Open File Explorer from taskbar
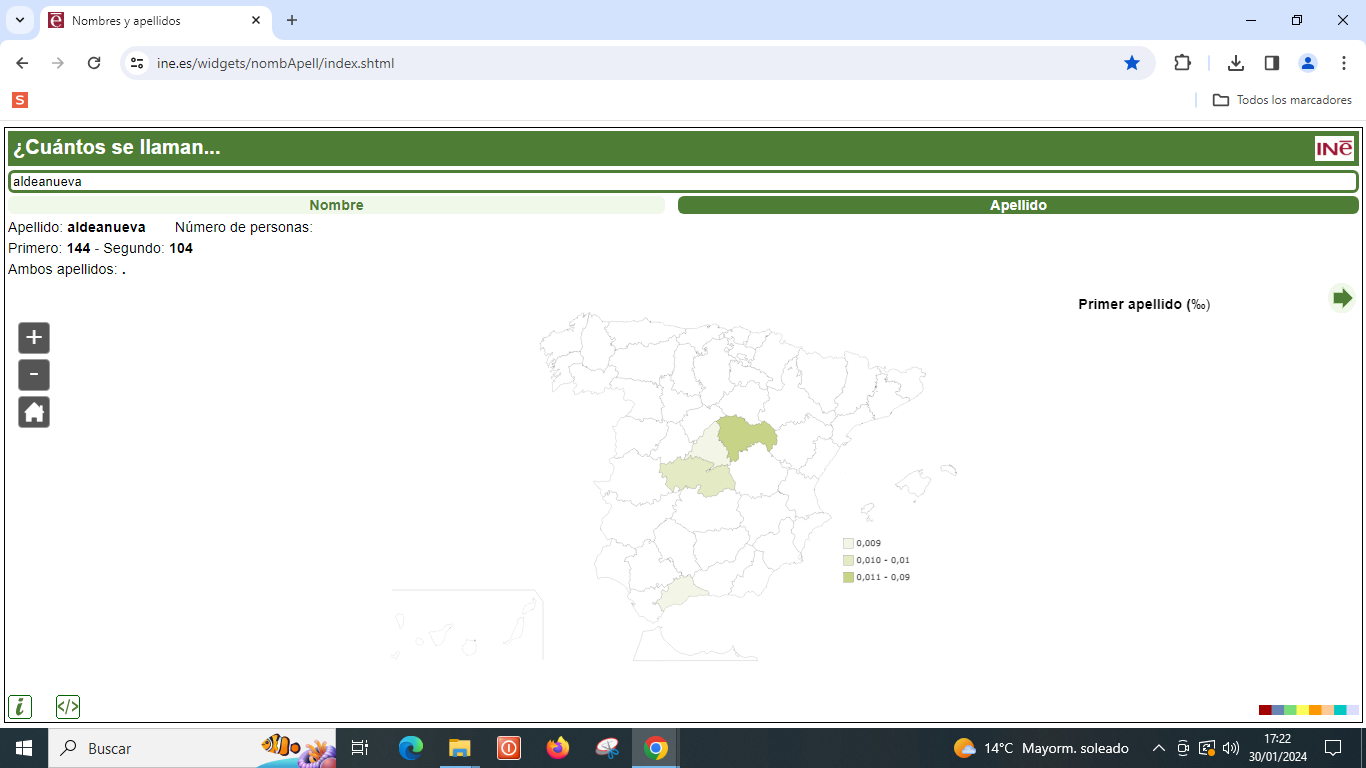The image size is (1366, 768). point(459,748)
